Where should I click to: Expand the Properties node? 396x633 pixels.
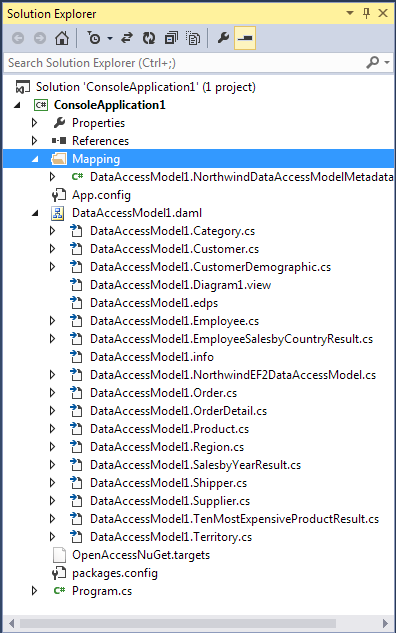click(x=35, y=123)
